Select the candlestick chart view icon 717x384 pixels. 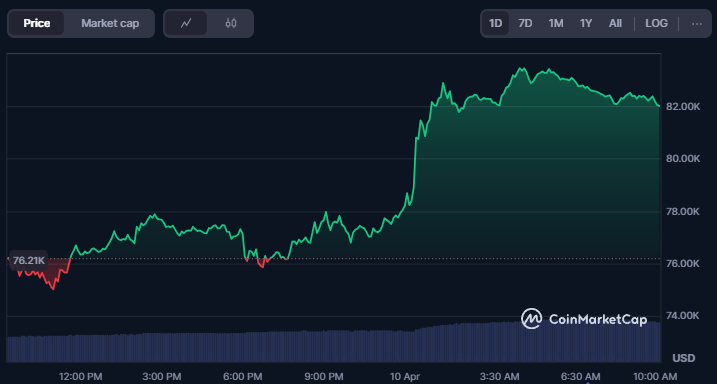[x=231, y=23]
